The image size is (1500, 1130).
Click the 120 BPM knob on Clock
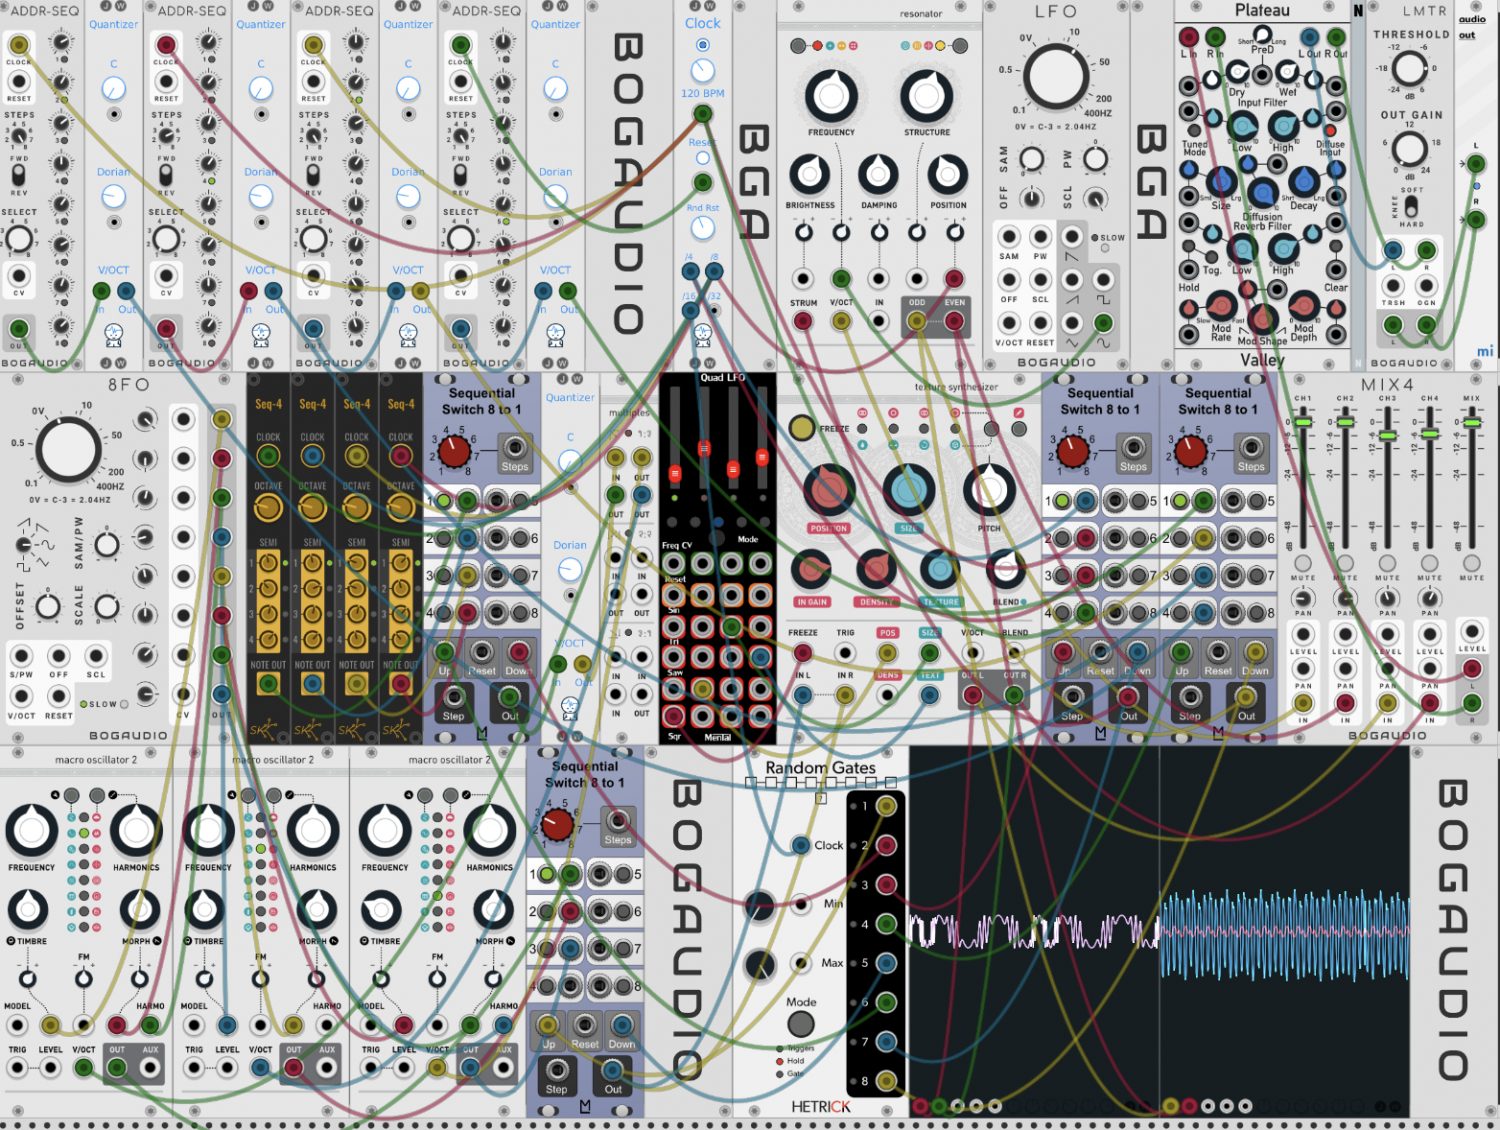703,70
